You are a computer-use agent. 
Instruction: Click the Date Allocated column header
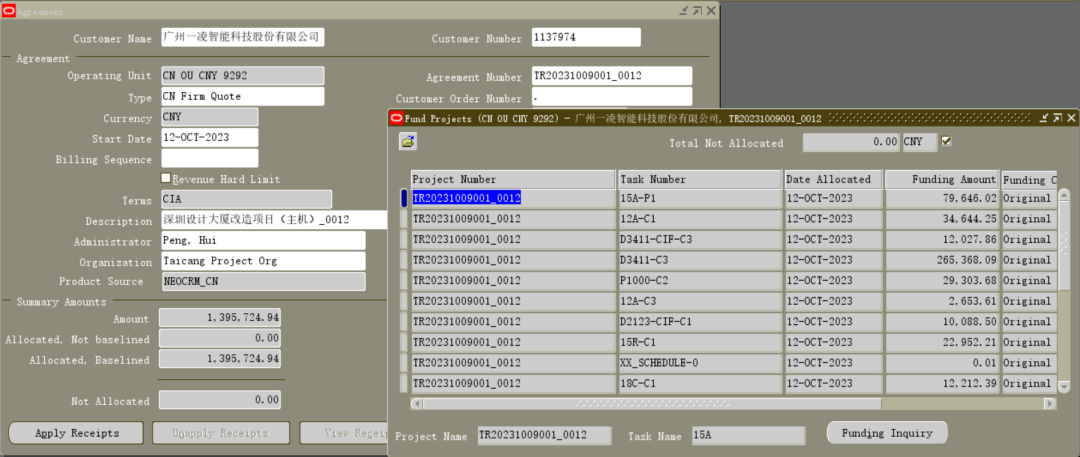pyautogui.click(x=833, y=179)
